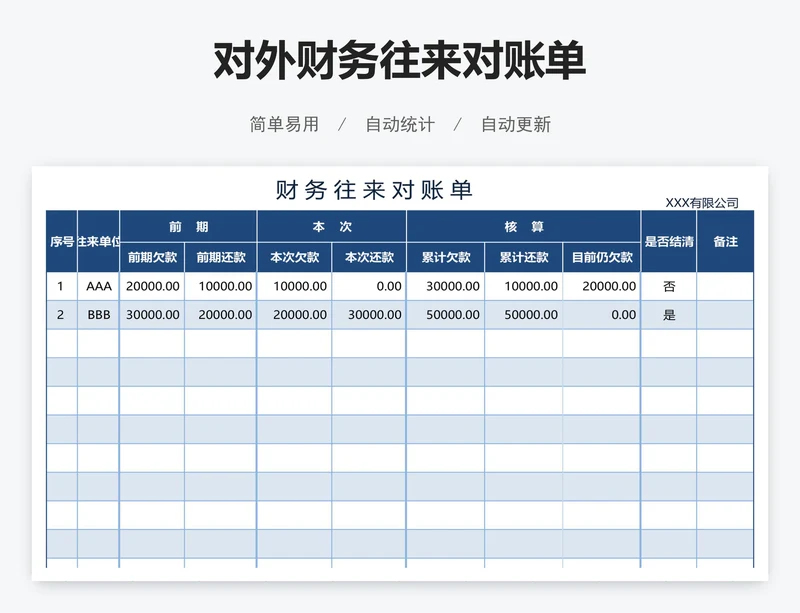
Task: Select the 是 cell in BBB row
Action: tap(668, 315)
